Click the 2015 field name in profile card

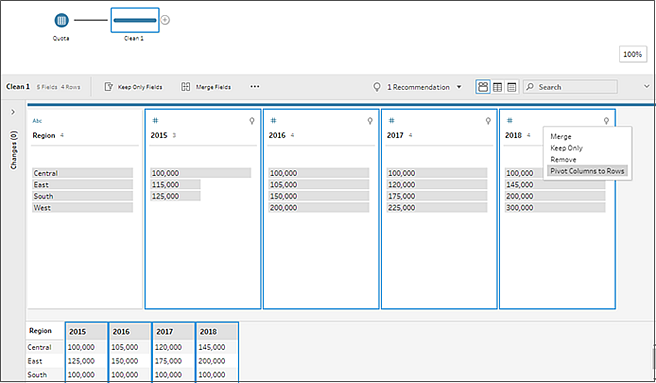coord(159,135)
